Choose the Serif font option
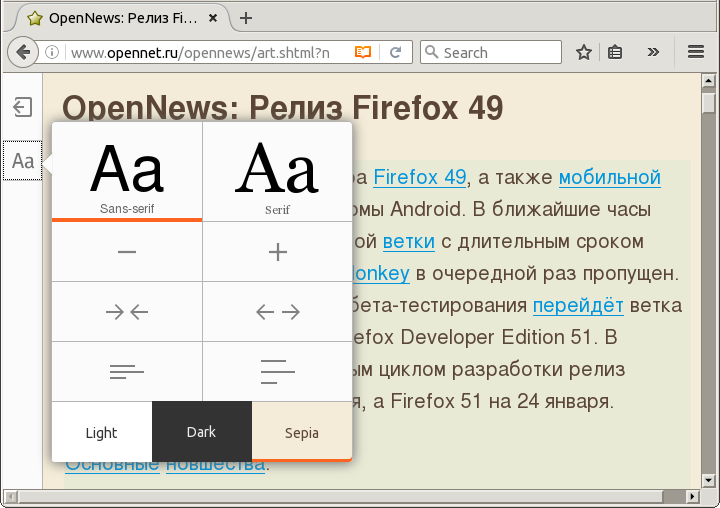The height and width of the screenshot is (508, 720). tap(277, 172)
